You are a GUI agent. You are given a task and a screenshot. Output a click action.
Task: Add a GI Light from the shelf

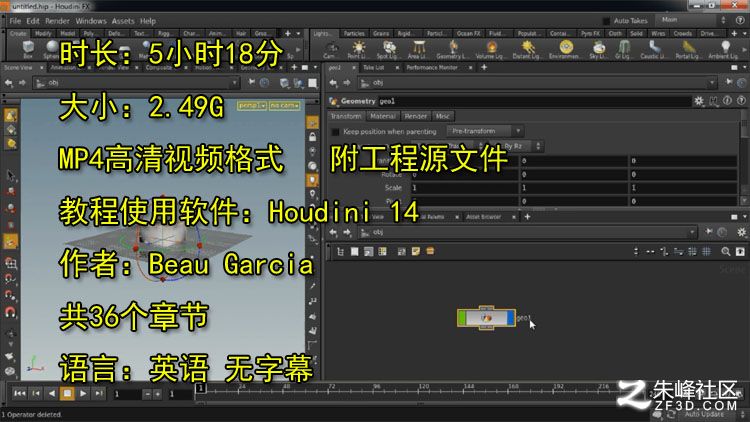pos(624,49)
